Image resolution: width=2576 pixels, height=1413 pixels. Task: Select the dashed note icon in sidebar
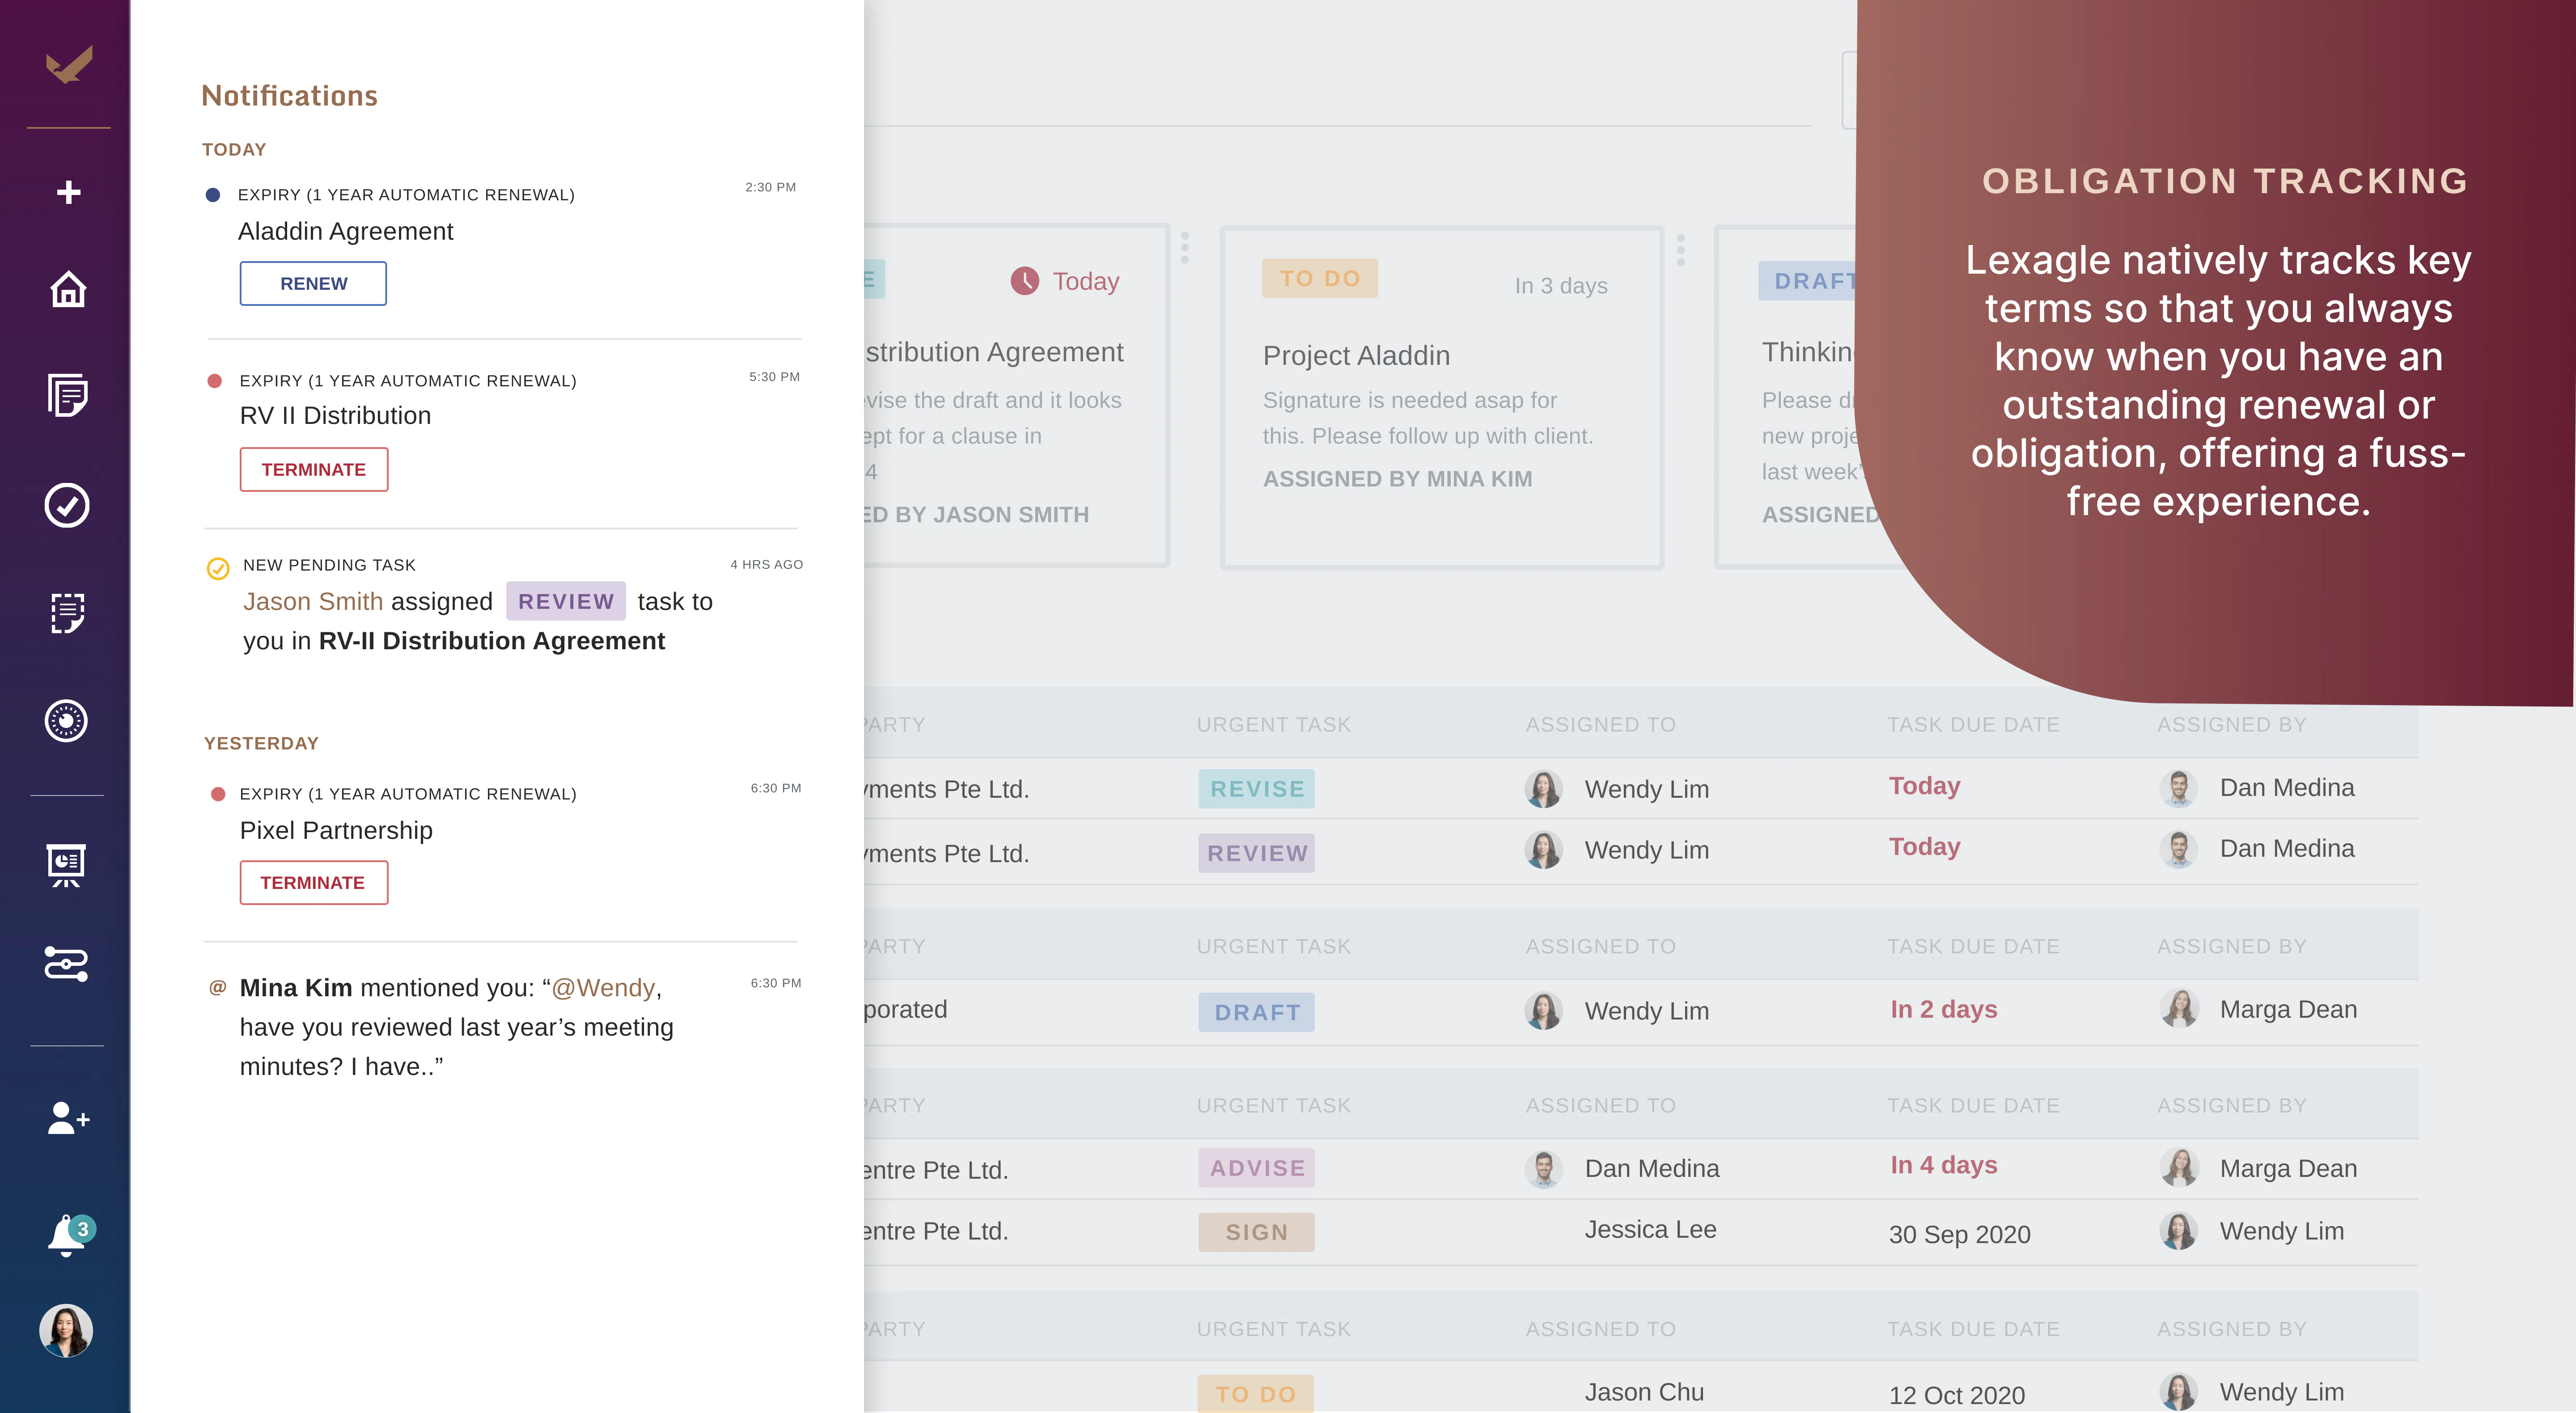[67, 613]
